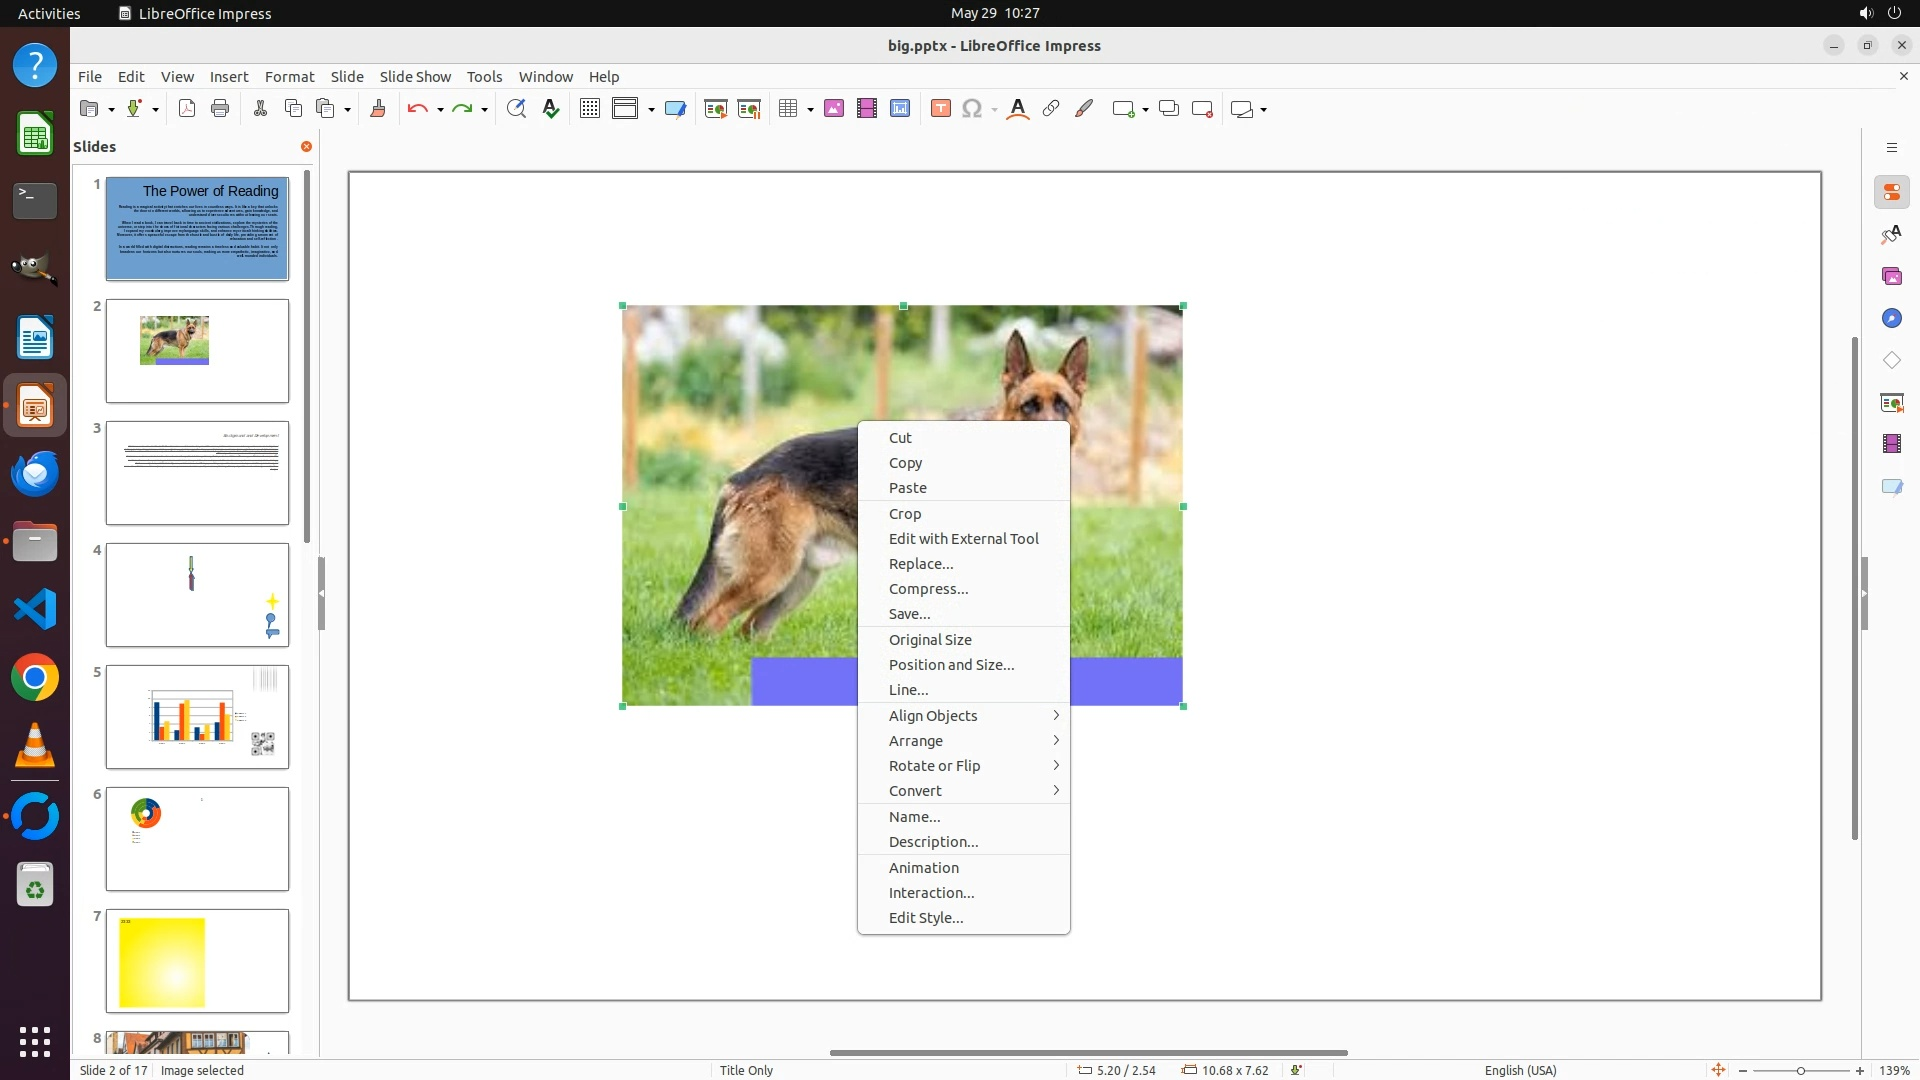Toggle the Display Grid toolbar button
The image size is (1920, 1080).
pyautogui.click(x=589, y=109)
